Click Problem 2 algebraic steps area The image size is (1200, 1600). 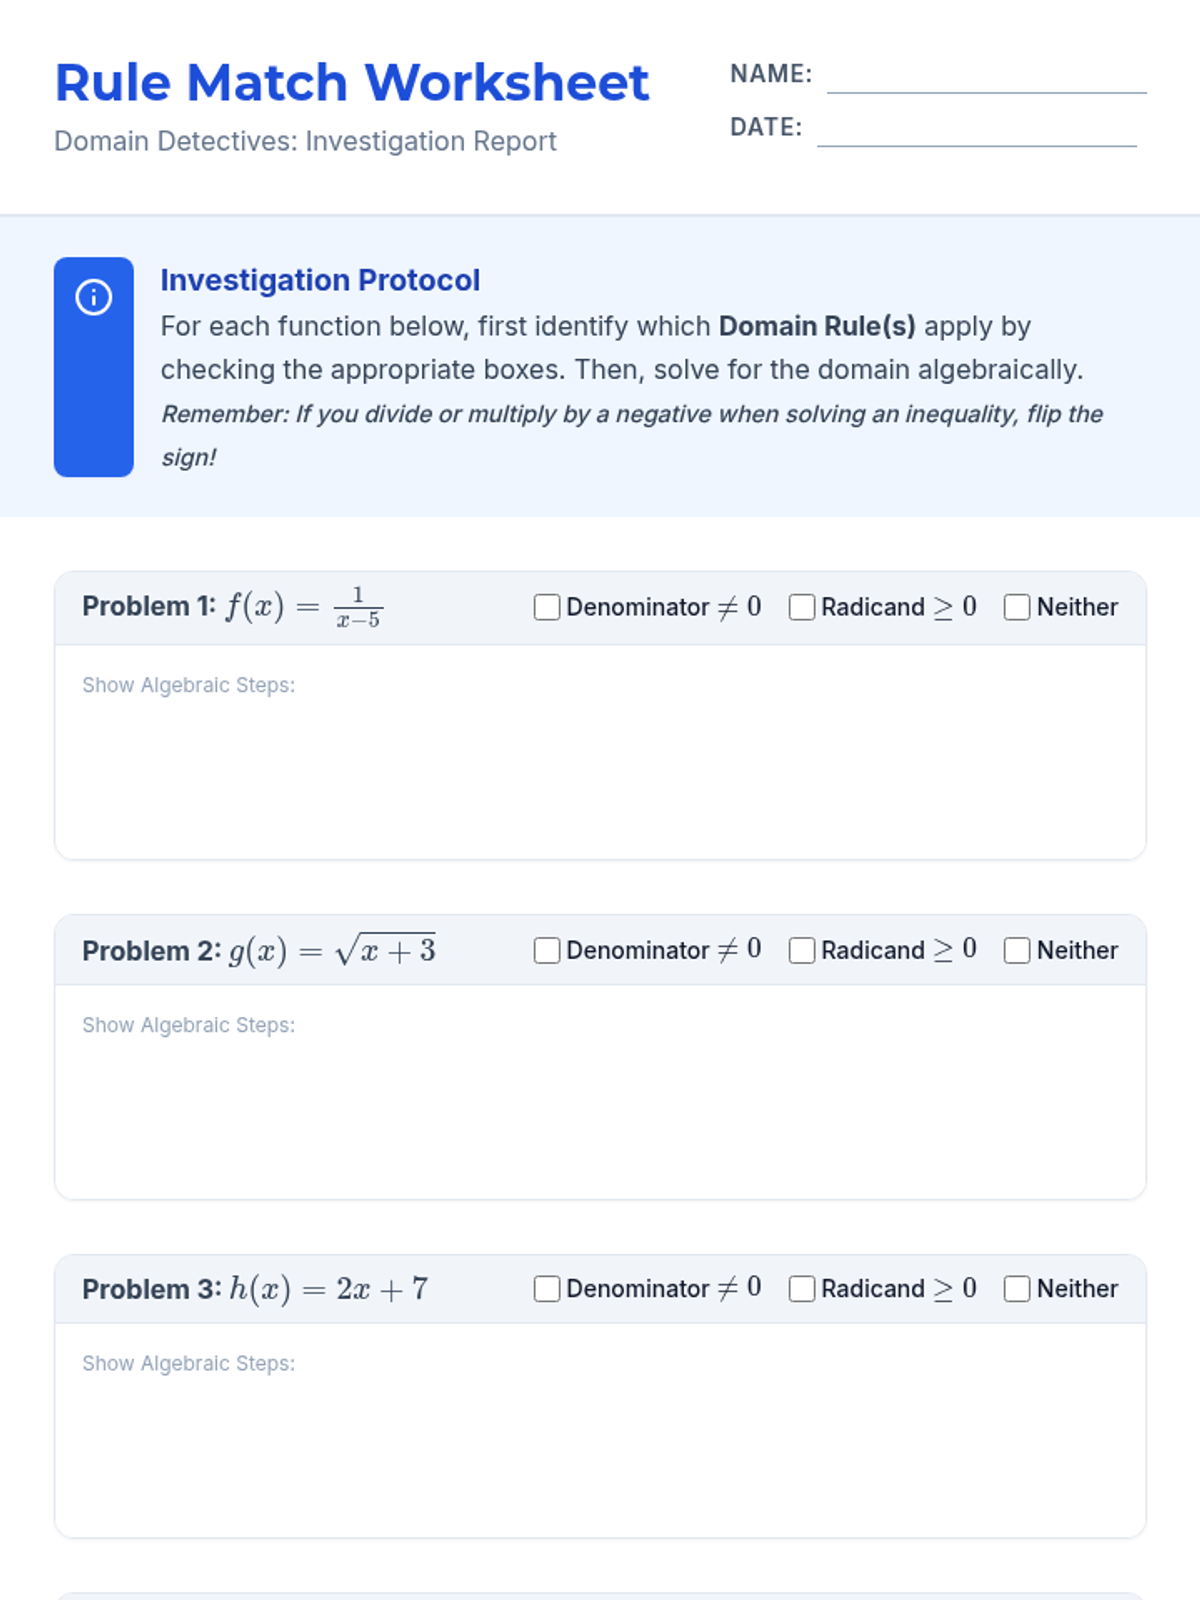pos(600,1110)
